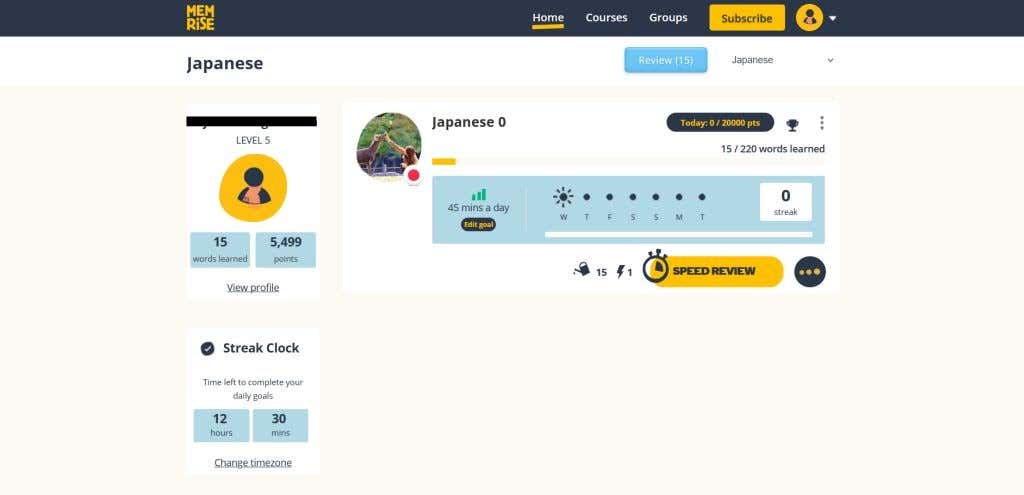Open the vertical three-dot course menu
1024x495 pixels.
coord(822,123)
